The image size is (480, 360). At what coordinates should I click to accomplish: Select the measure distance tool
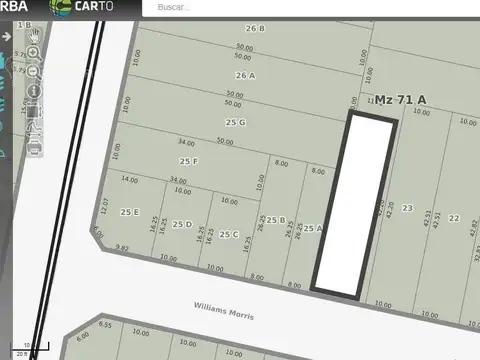coord(34,130)
